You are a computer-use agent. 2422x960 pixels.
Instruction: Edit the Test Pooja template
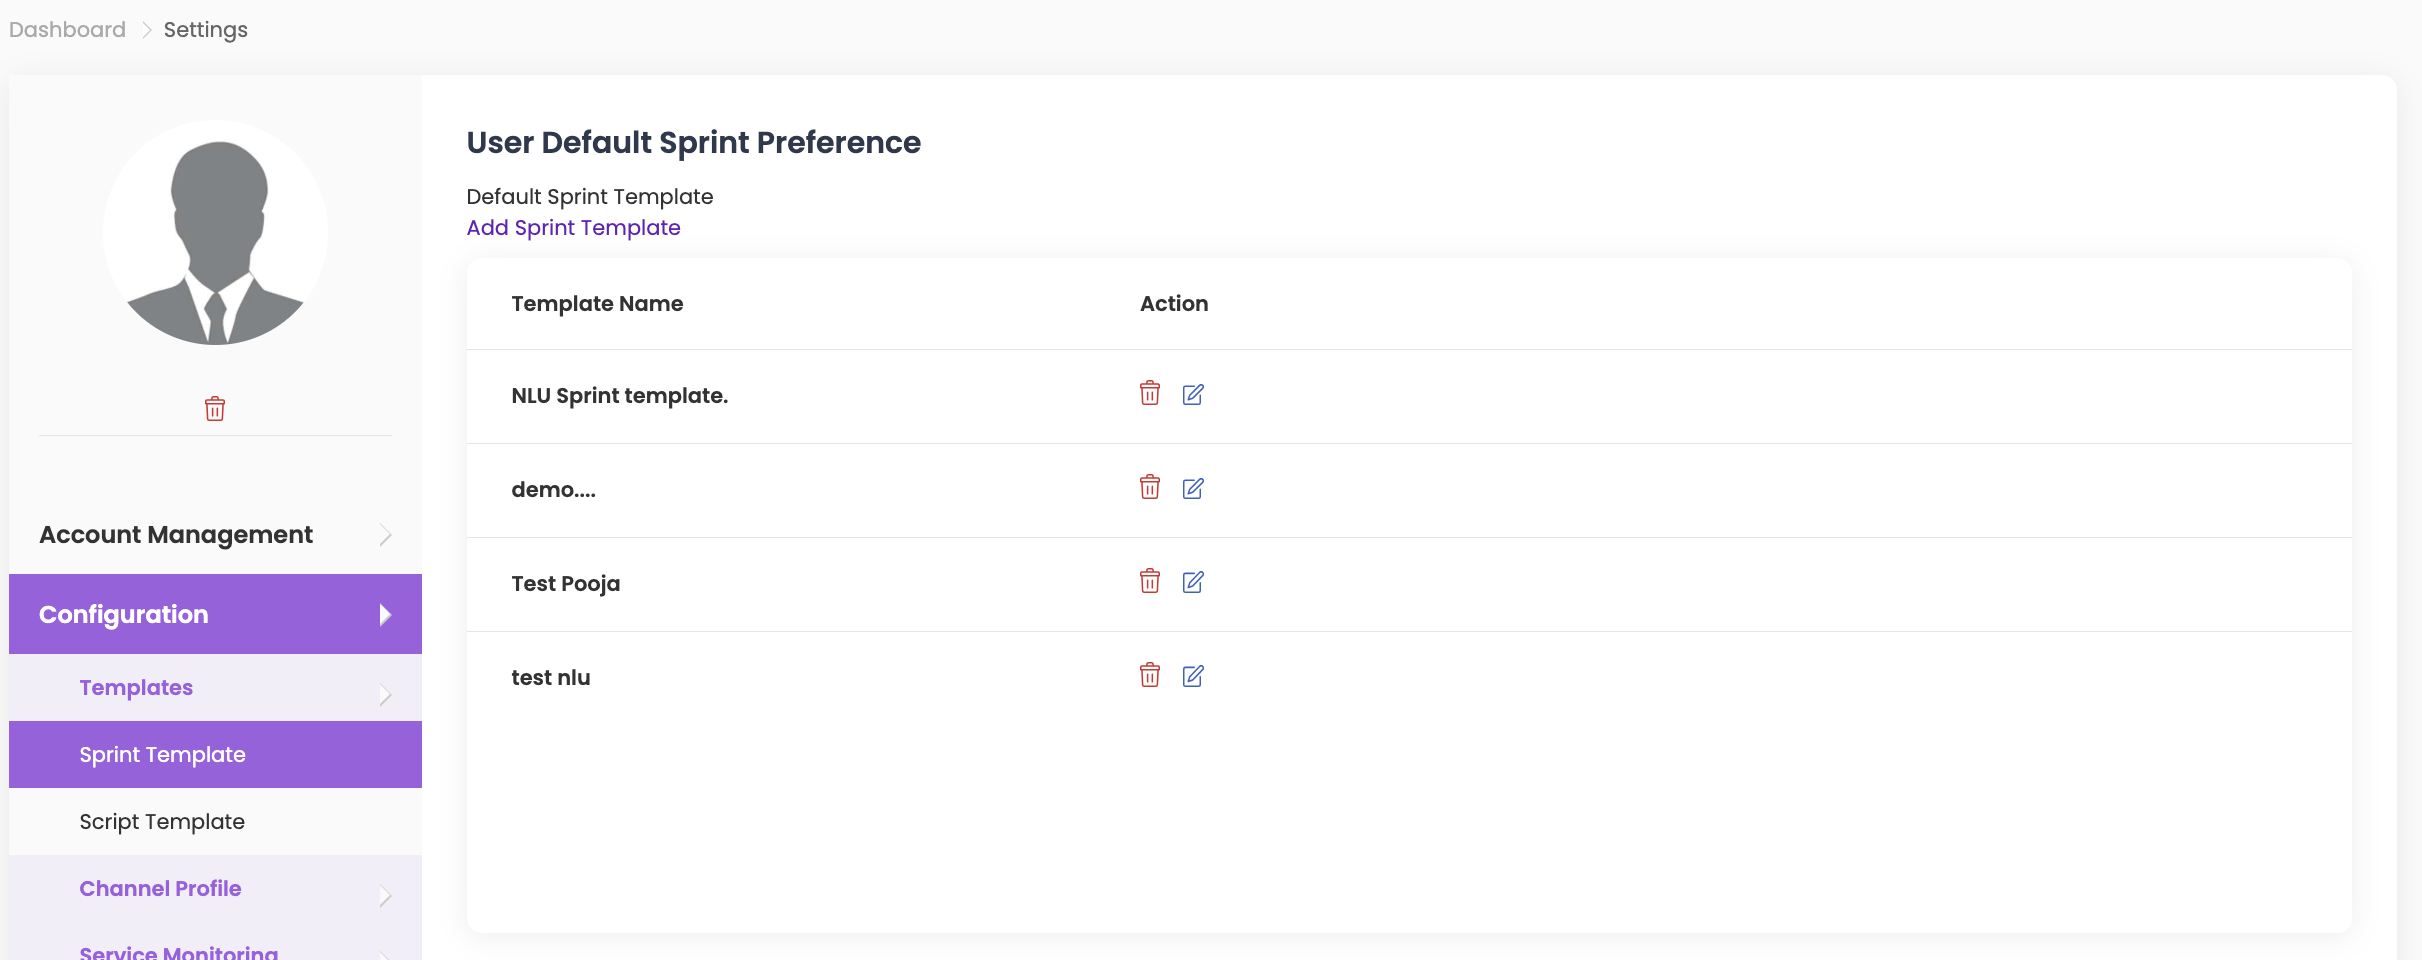(1192, 583)
